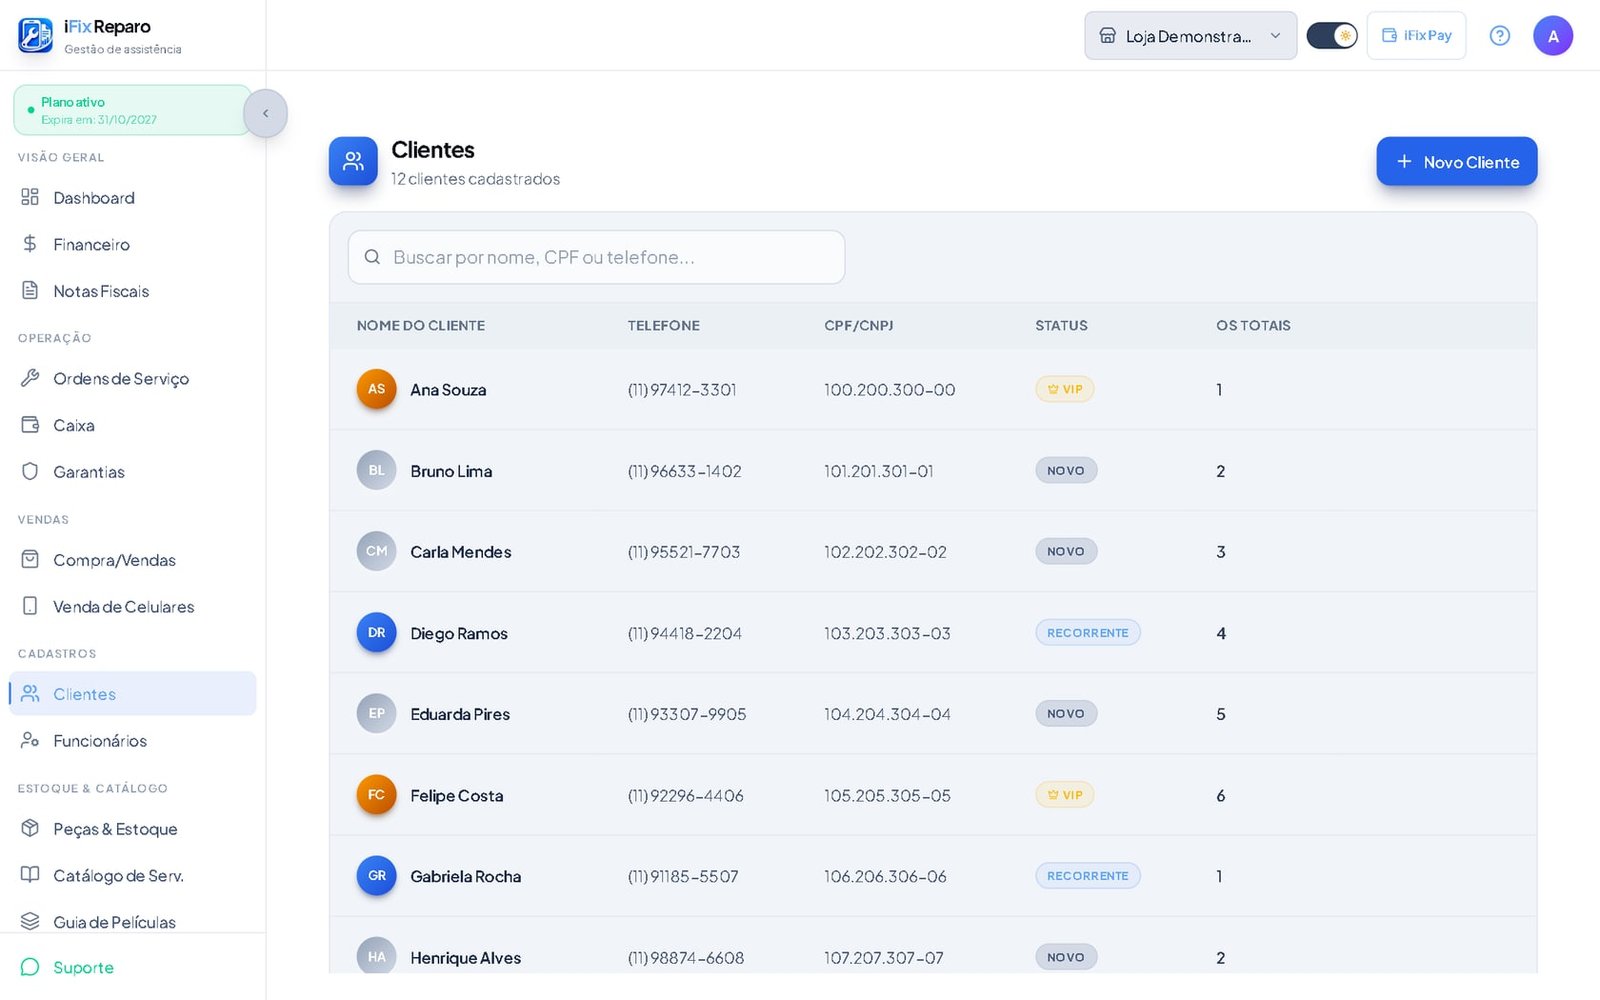The image size is (1600, 1000).
Task: Click the OS TOTAIS column header
Action: (1253, 326)
